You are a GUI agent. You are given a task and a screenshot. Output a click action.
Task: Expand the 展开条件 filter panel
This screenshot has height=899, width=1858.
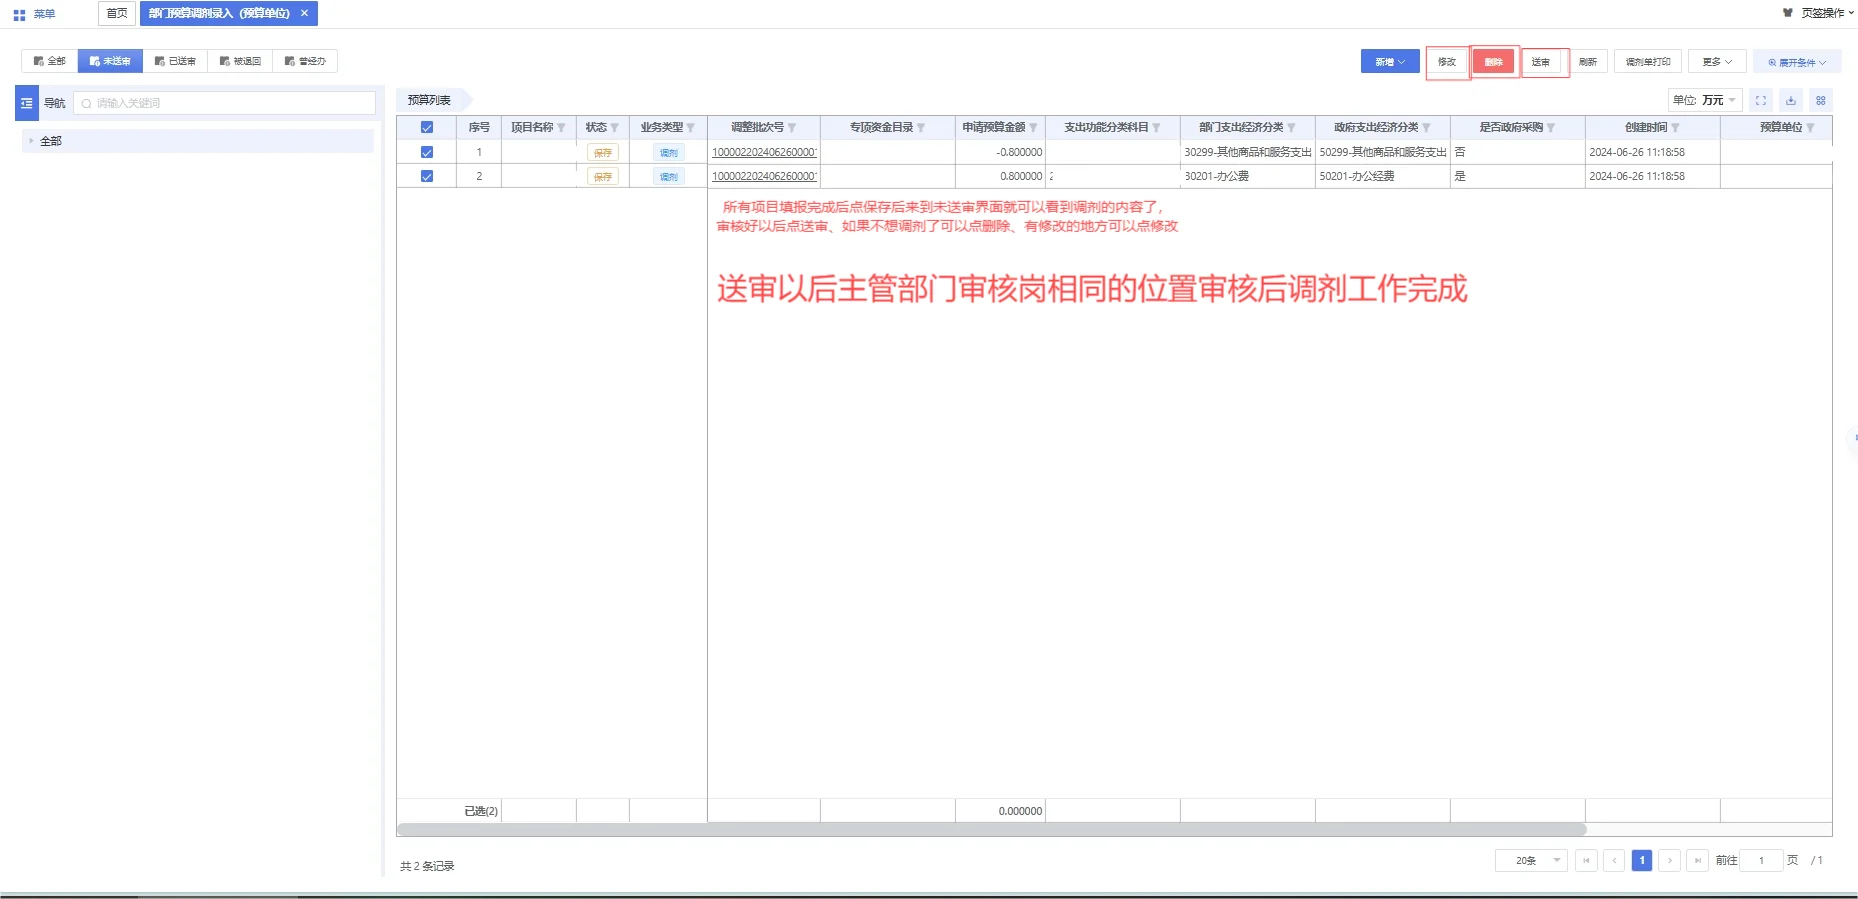click(x=1797, y=62)
